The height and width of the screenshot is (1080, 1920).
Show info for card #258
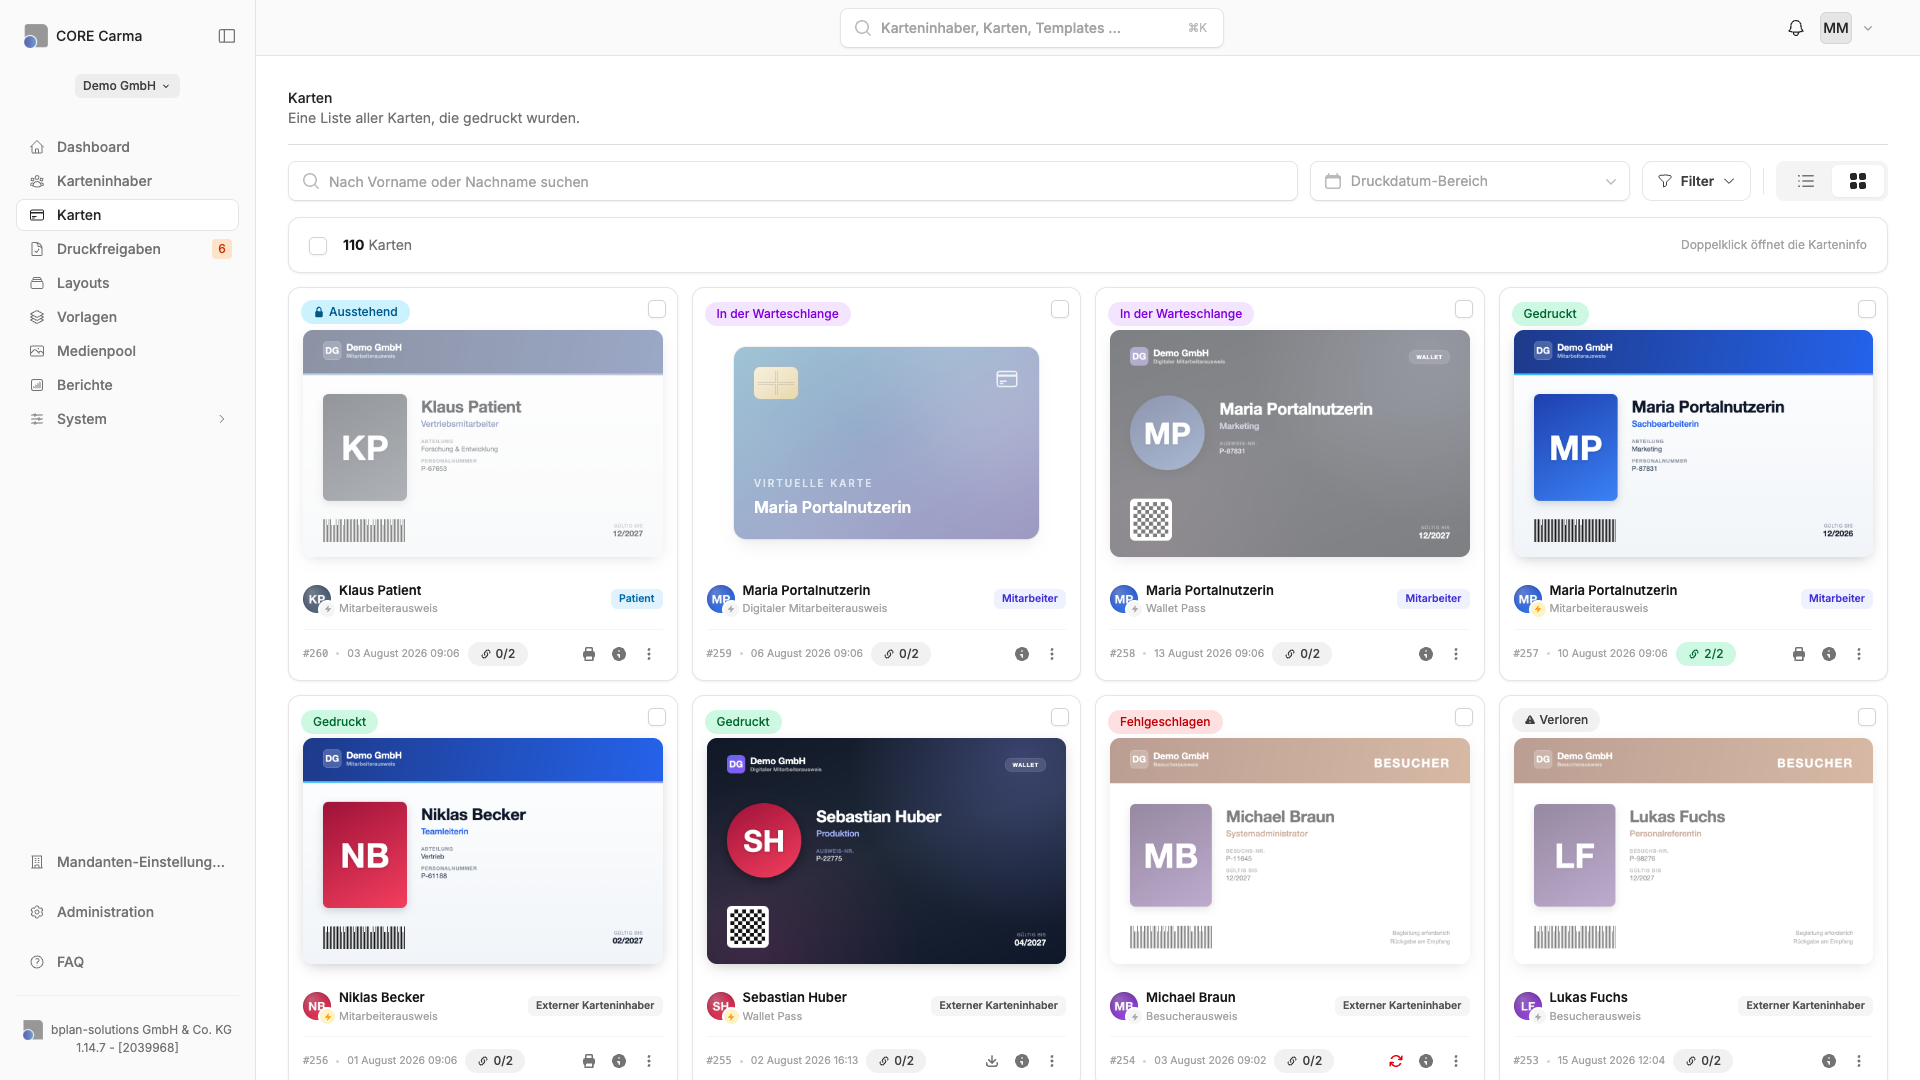1426,654
